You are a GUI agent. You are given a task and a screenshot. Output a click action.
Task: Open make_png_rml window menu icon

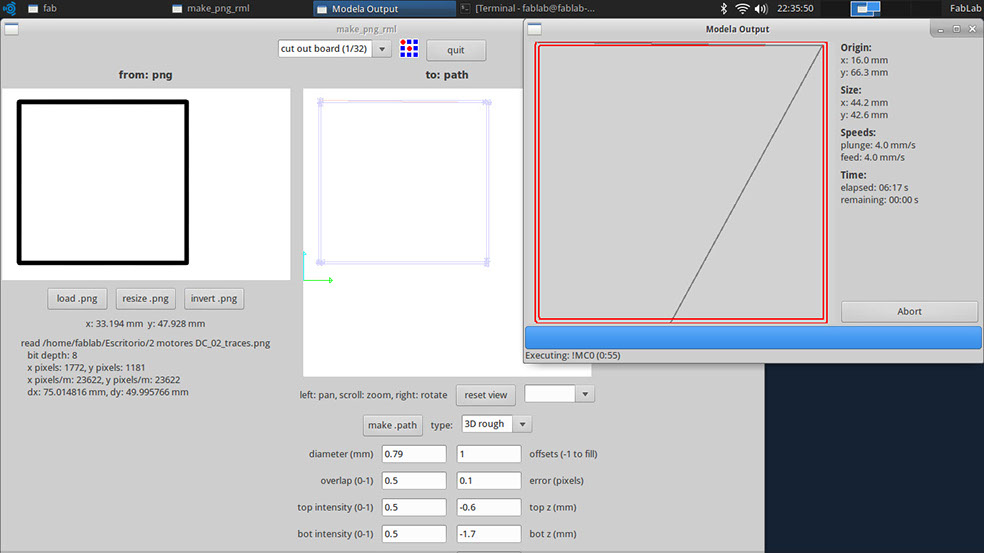click(x=11, y=29)
